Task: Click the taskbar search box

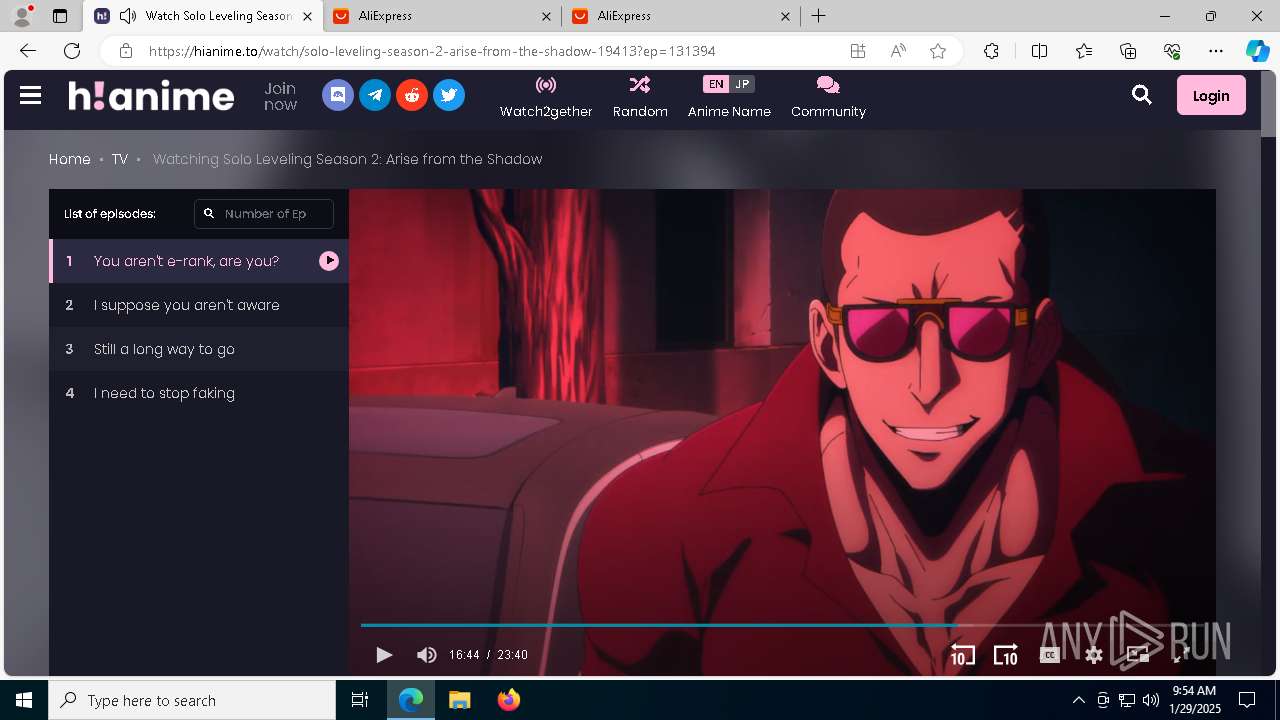Action: point(192,700)
